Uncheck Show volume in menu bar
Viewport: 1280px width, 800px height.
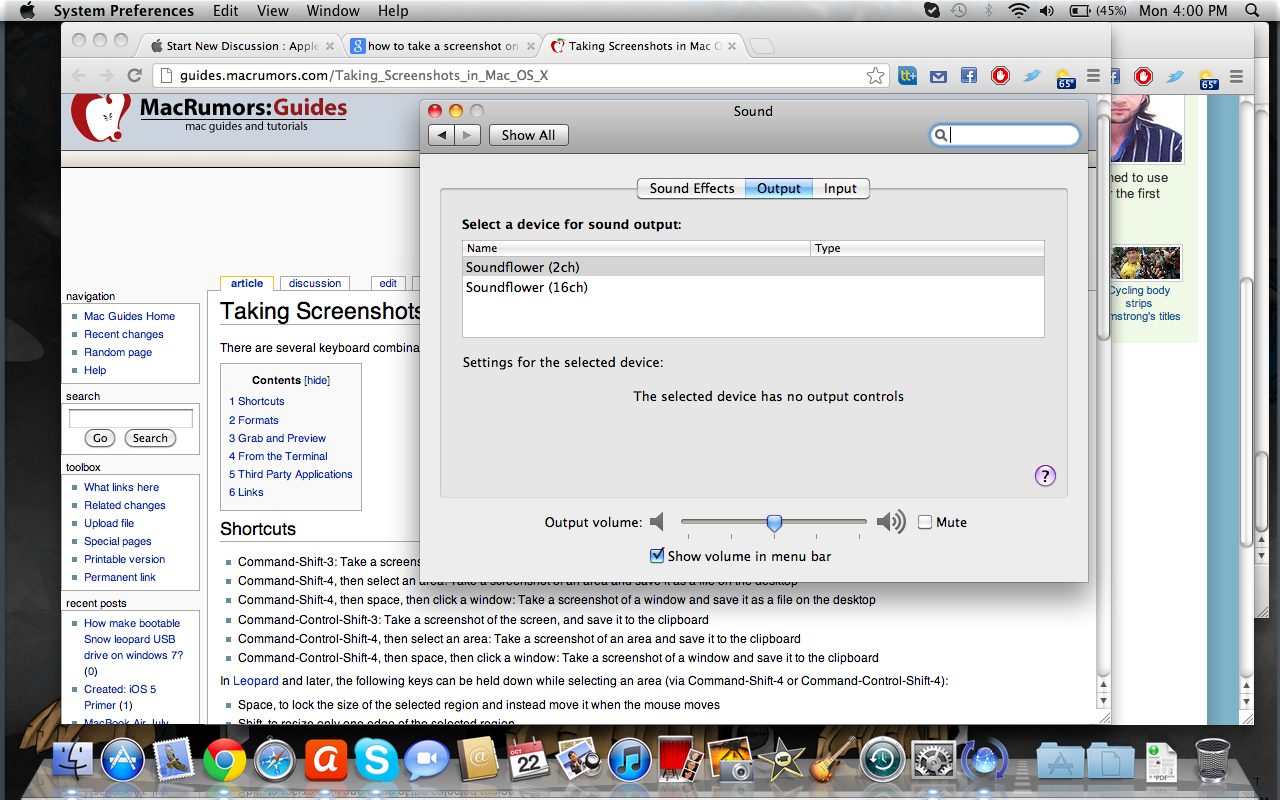pos(657,556)
